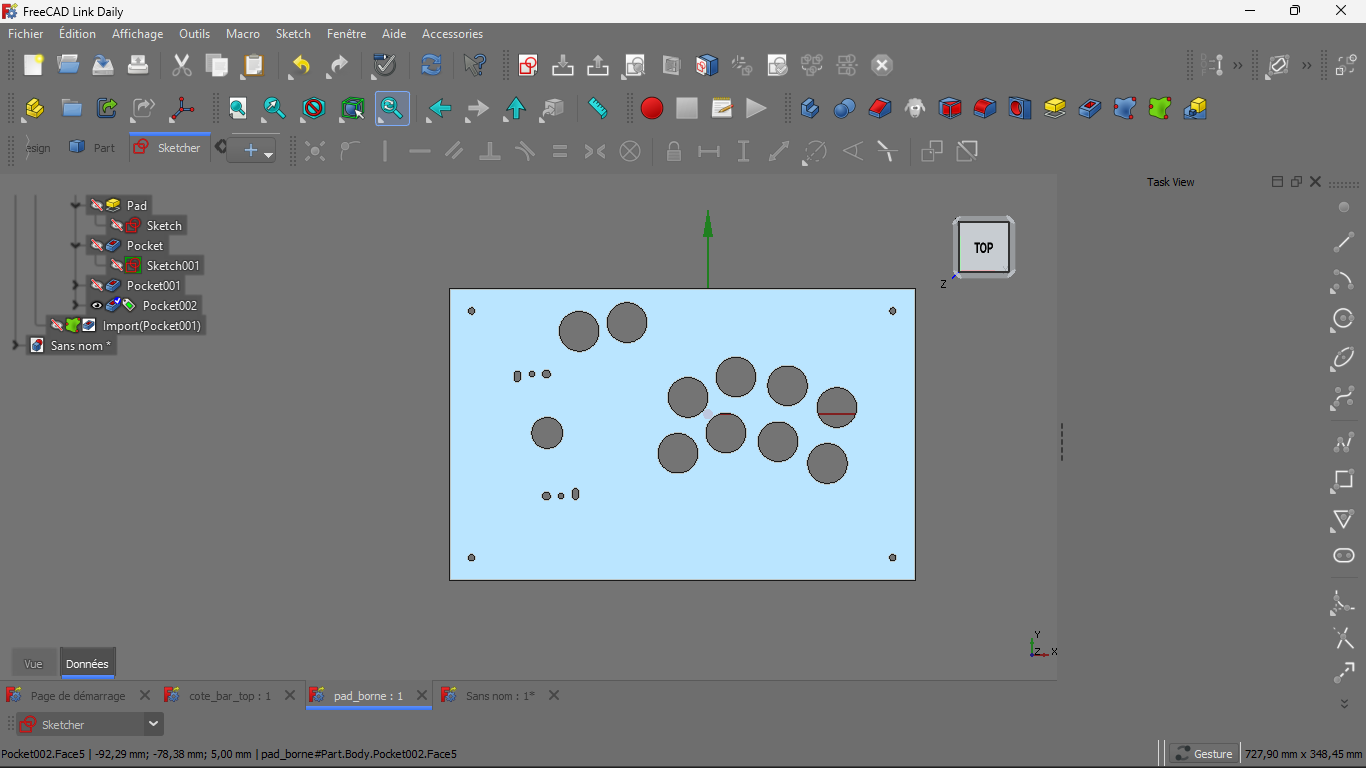The image size is (1366, 768).
Task: Click the highlighted zoom sync view icon
Action: tap(392, 108)
